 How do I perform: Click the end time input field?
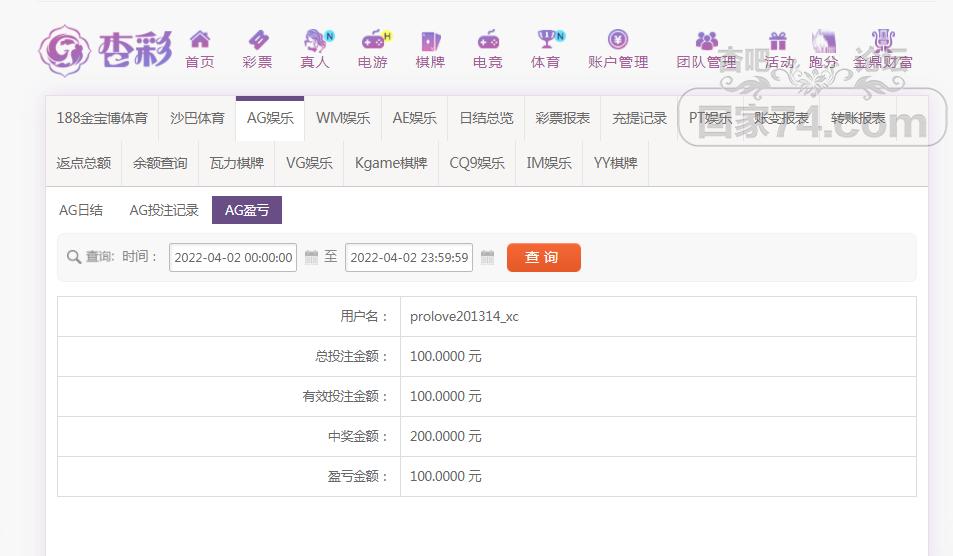[409, 258]
